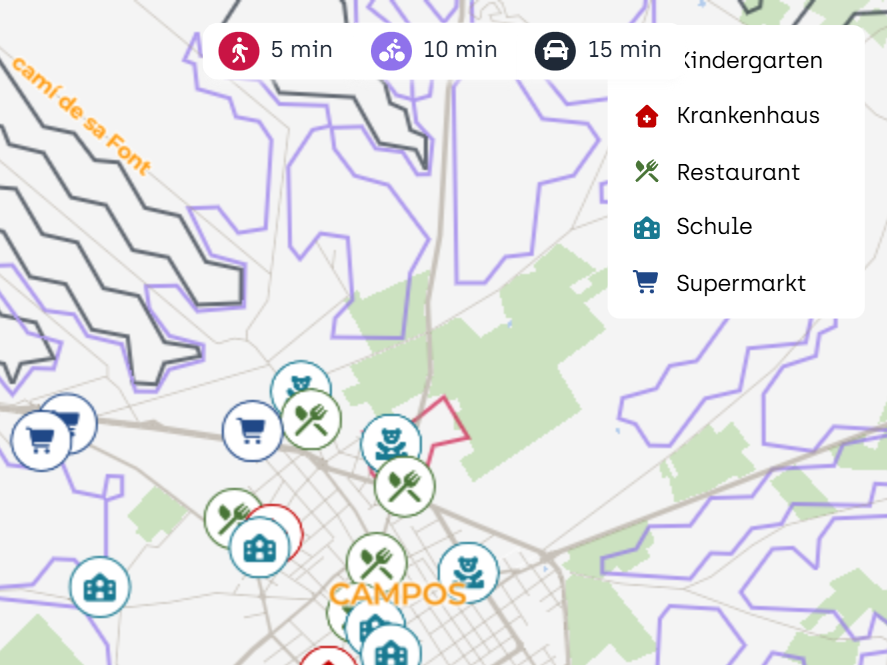Click the teal school building legend icon
The width and height of the screenshot is (887, 665).
tap(647, 227)
